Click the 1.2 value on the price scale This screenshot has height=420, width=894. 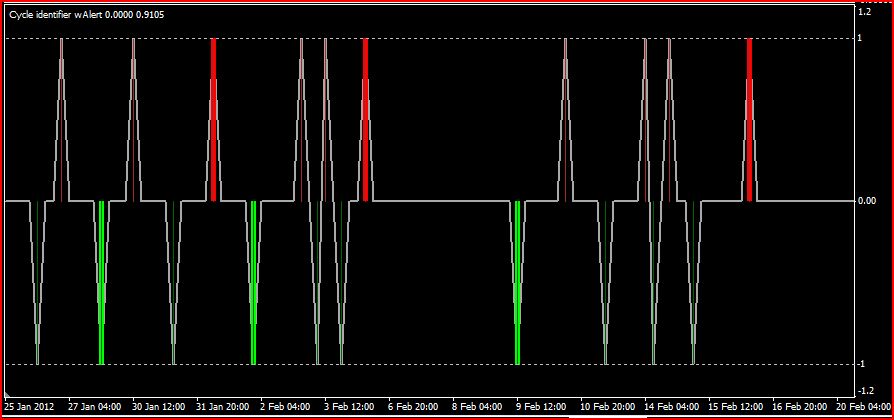[864, 12]
